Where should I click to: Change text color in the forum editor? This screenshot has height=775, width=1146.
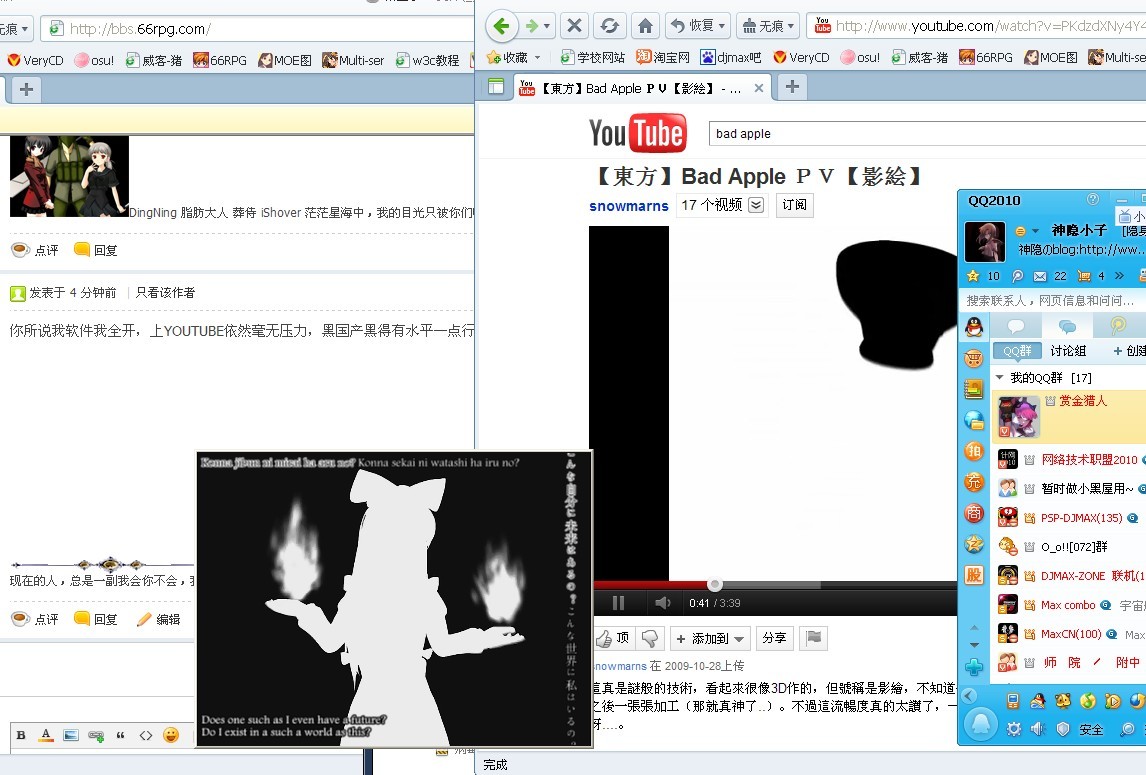tap(45, 736)
